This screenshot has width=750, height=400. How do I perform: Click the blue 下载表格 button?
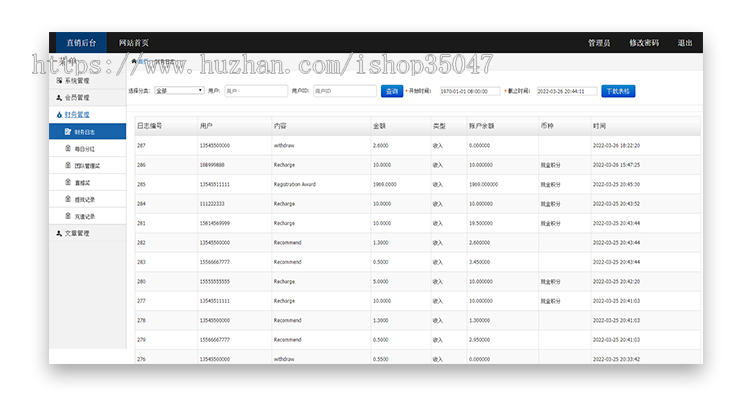tap(618, 91)
